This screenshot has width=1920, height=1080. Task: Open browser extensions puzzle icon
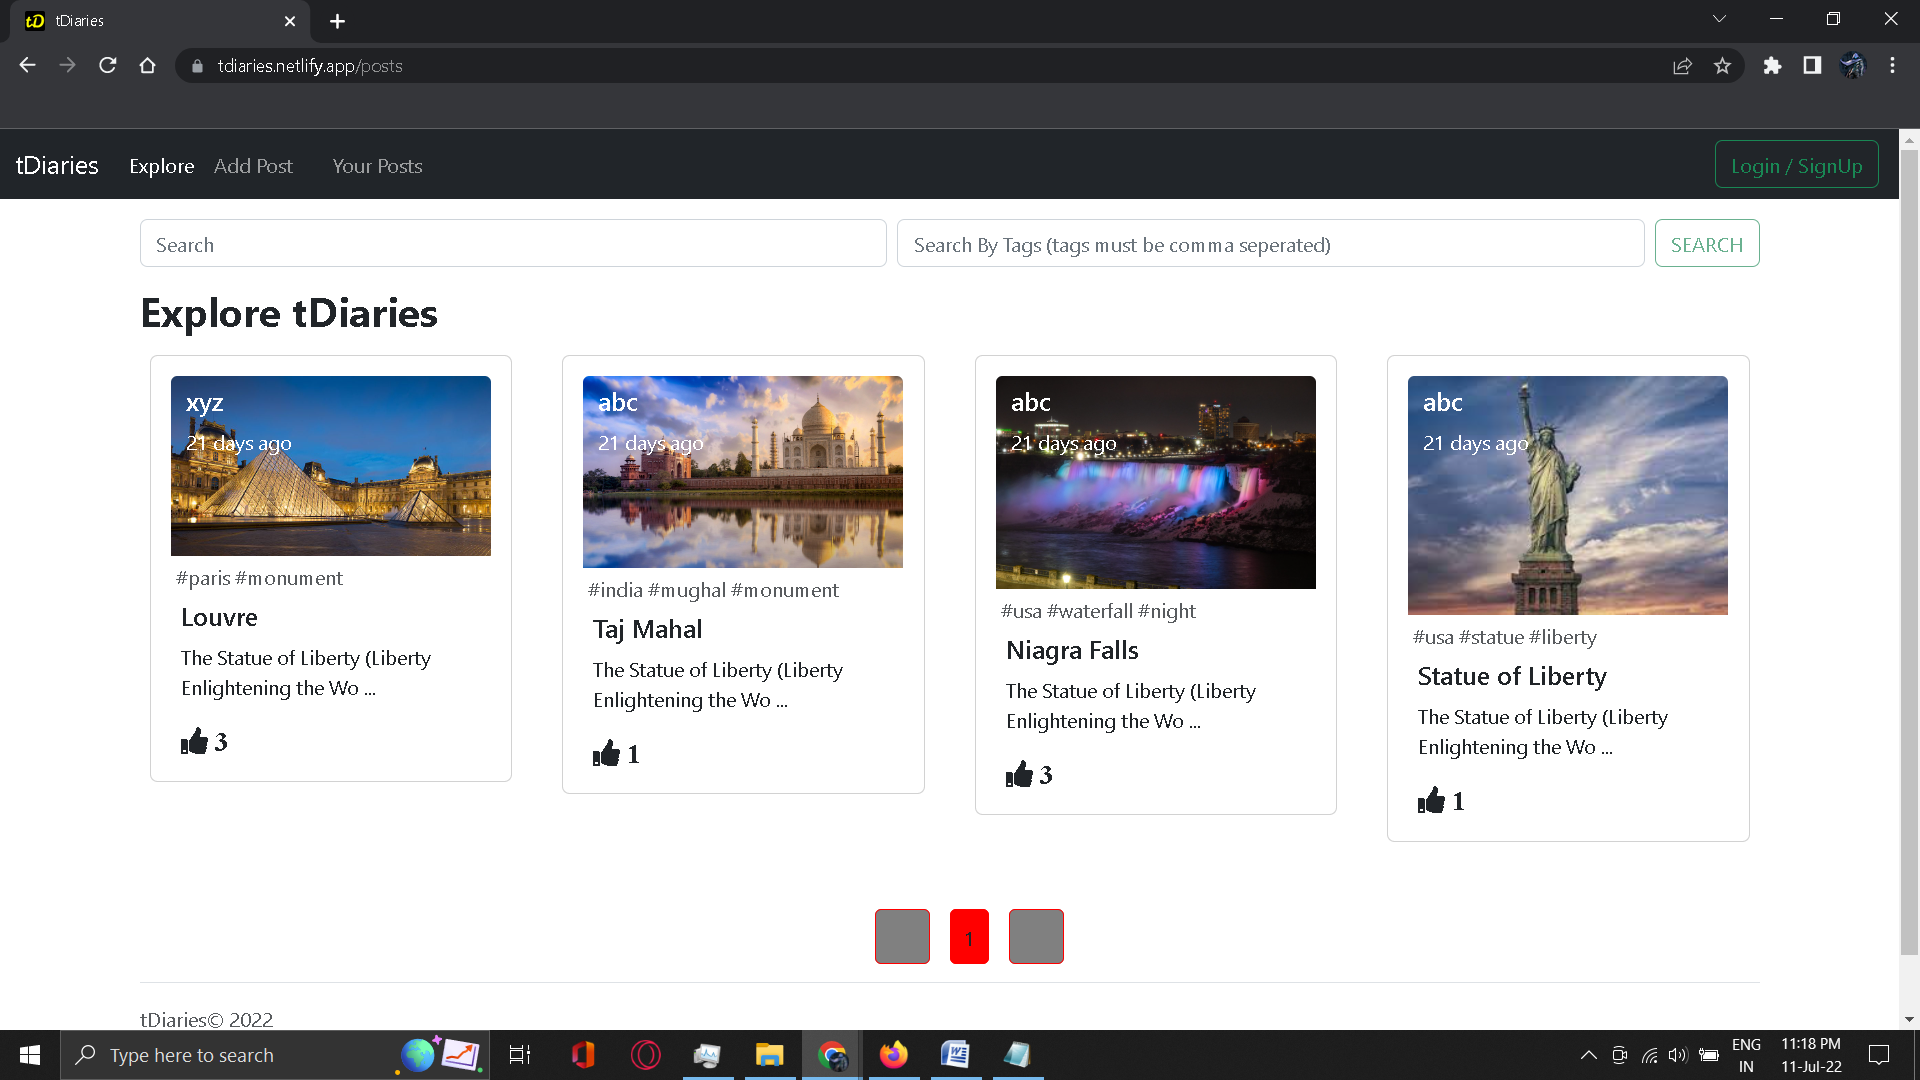click(x=1772, y=66)
